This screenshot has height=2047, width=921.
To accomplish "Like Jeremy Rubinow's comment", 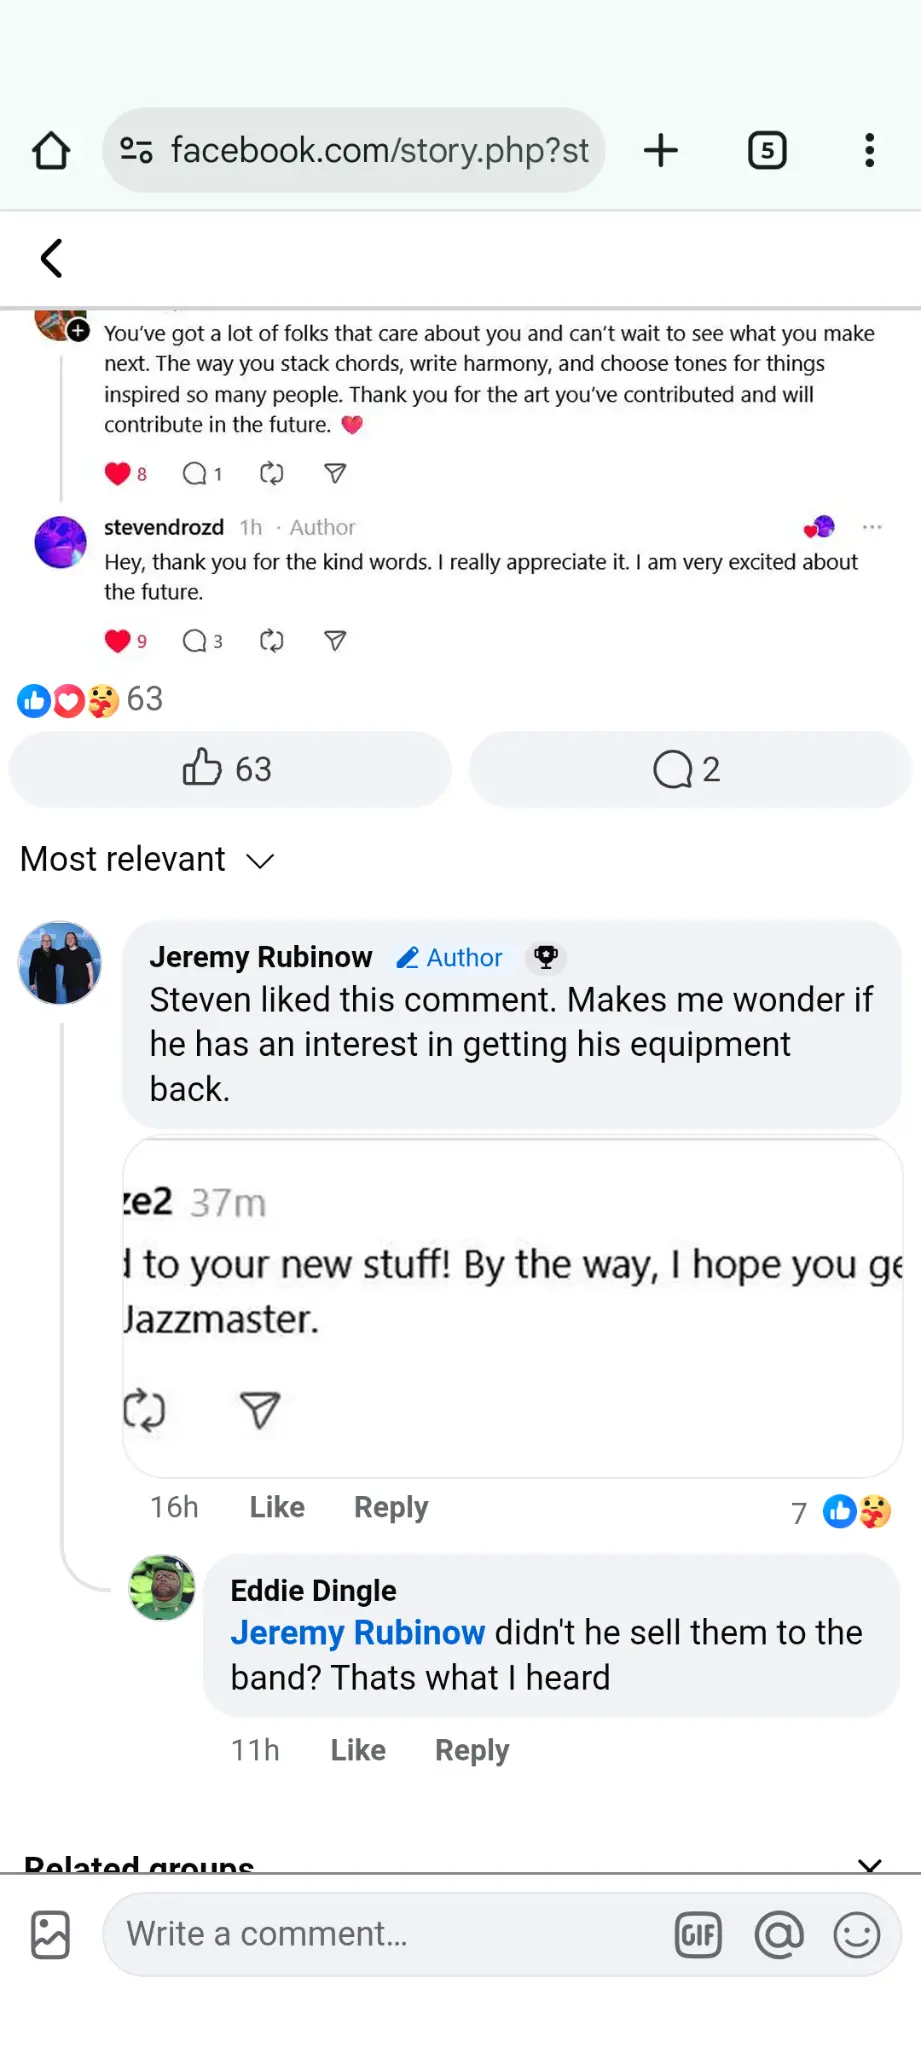I will click(x=276, y=1507).
